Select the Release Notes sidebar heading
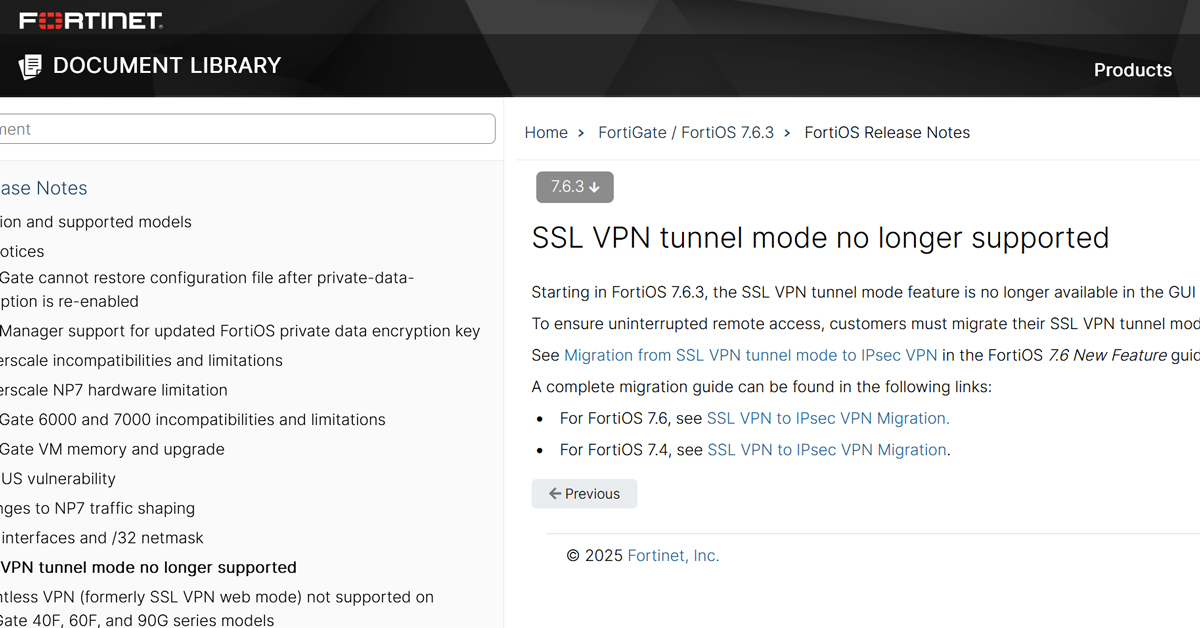The image size is (1200, 628). coord(44,188)
